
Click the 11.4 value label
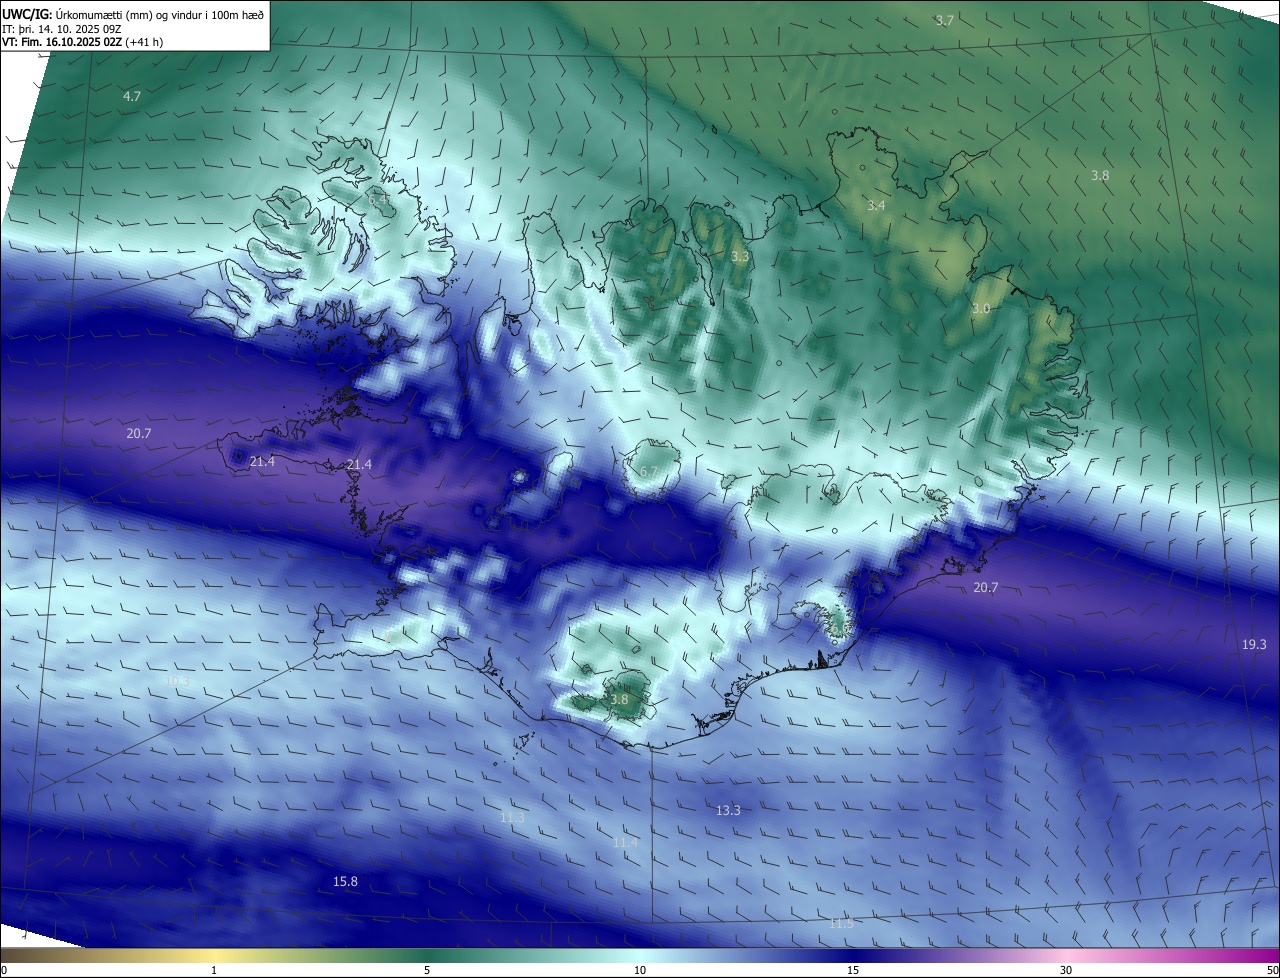[x=625, y=843]
